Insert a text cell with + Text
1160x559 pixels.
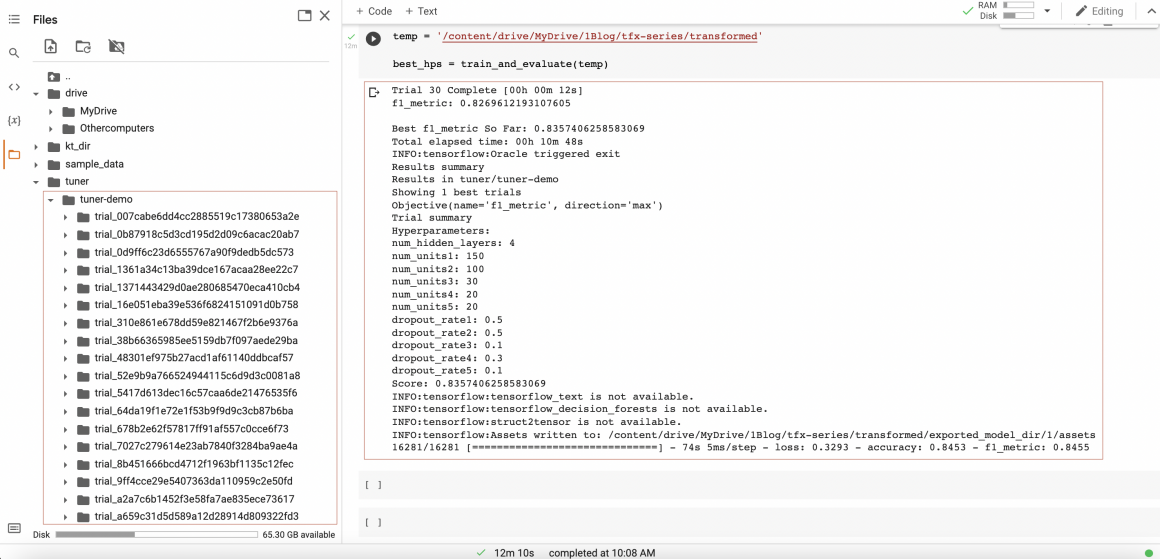(x=421, y=11)
